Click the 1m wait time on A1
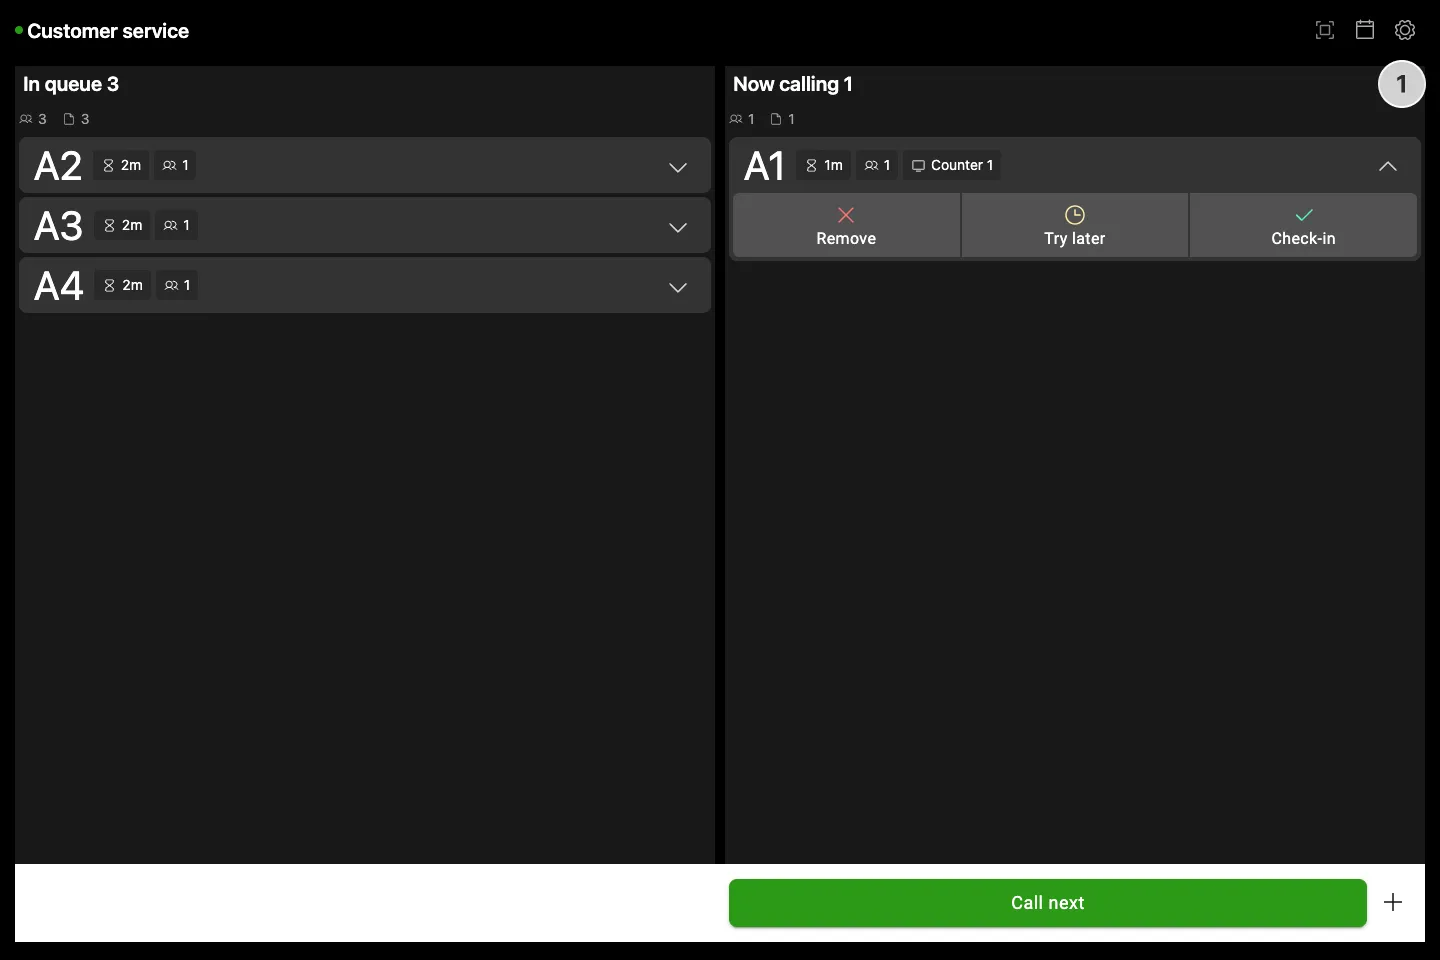This screenshot has height=960, width=1440. 824,165
